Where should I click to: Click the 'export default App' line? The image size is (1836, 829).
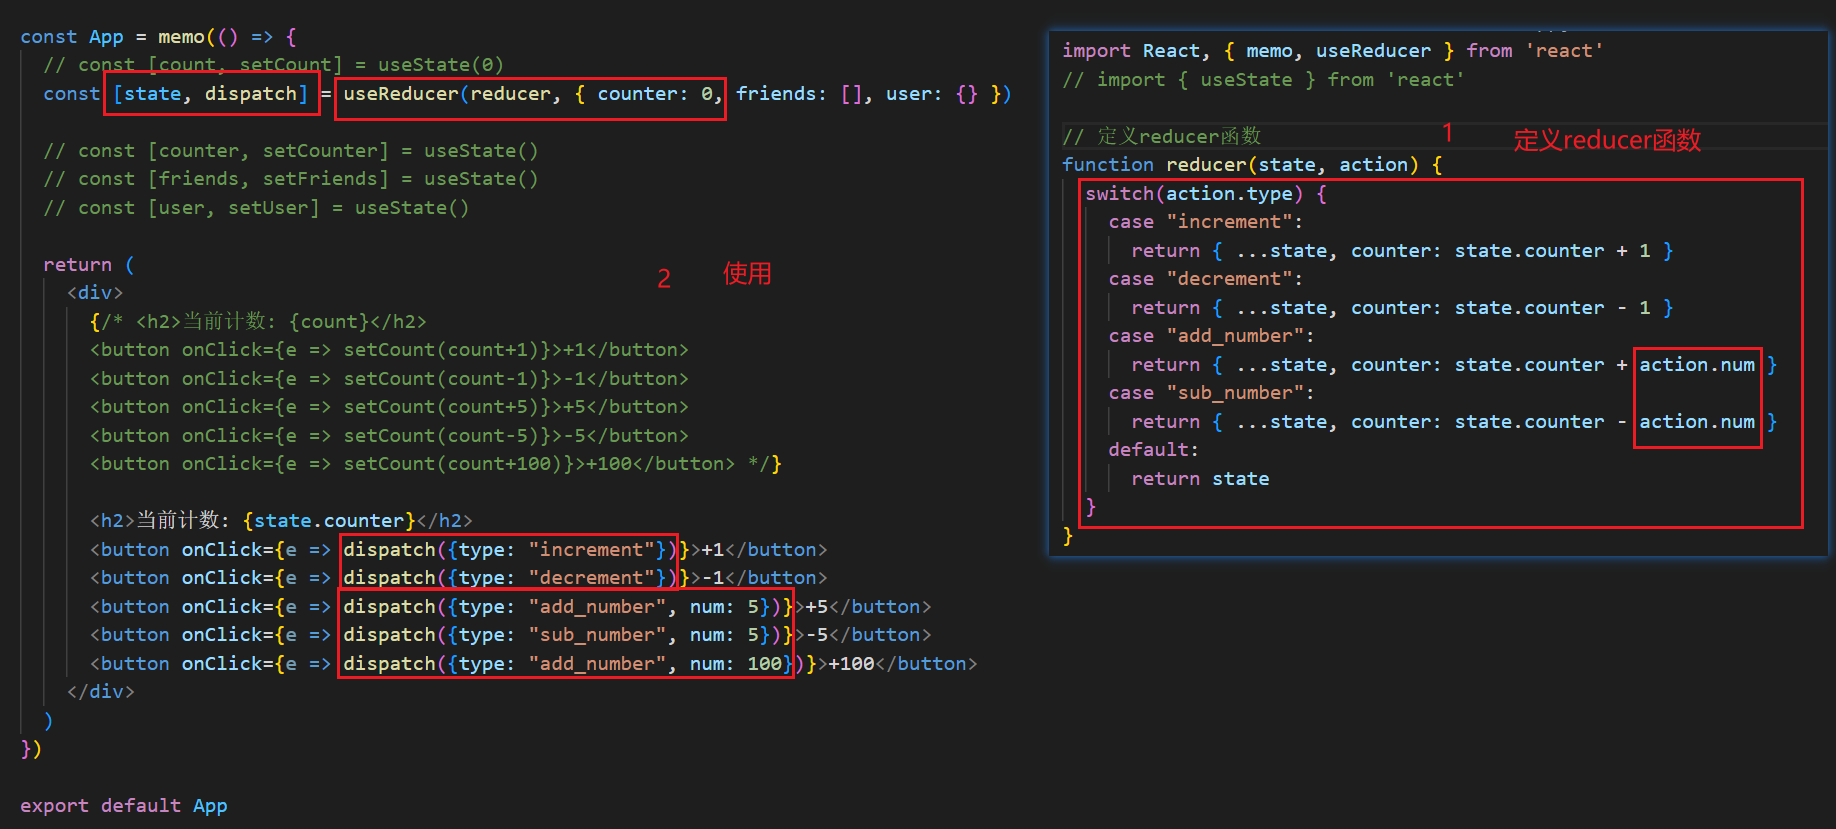124,806
